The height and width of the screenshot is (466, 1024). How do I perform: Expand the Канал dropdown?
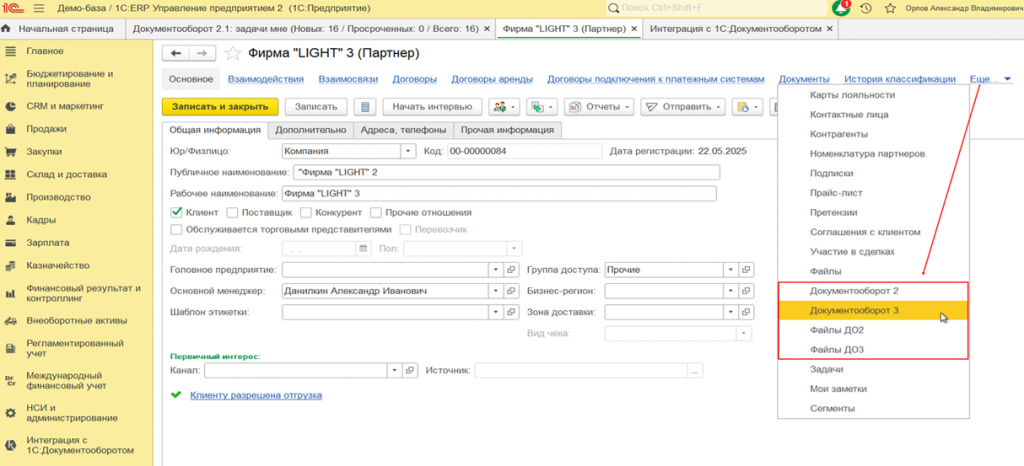[x=394, y=370]
